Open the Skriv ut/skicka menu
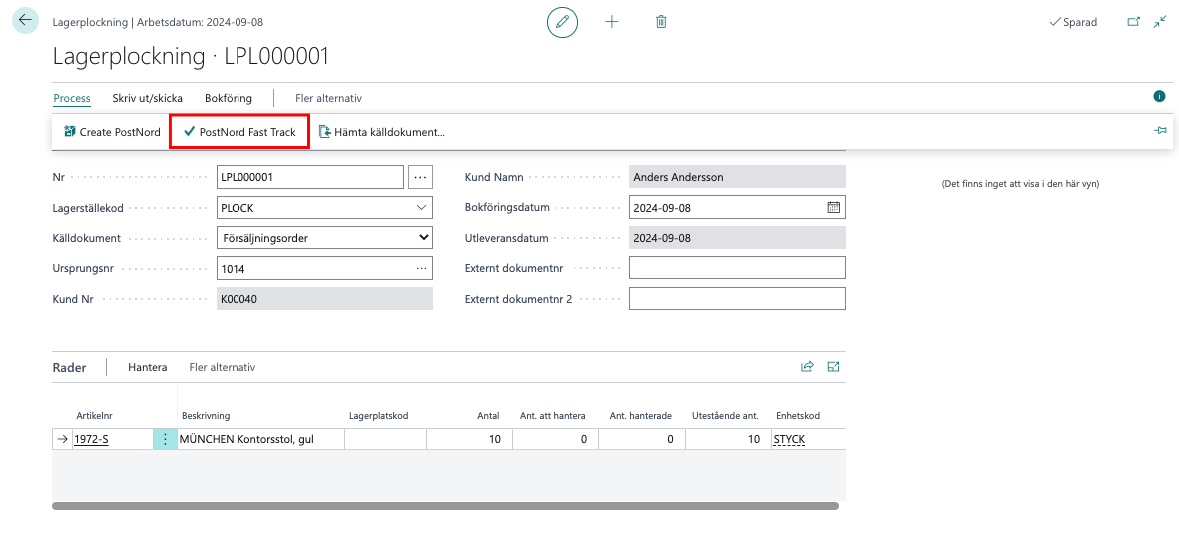1179x550 pixels. click(147, 98)
